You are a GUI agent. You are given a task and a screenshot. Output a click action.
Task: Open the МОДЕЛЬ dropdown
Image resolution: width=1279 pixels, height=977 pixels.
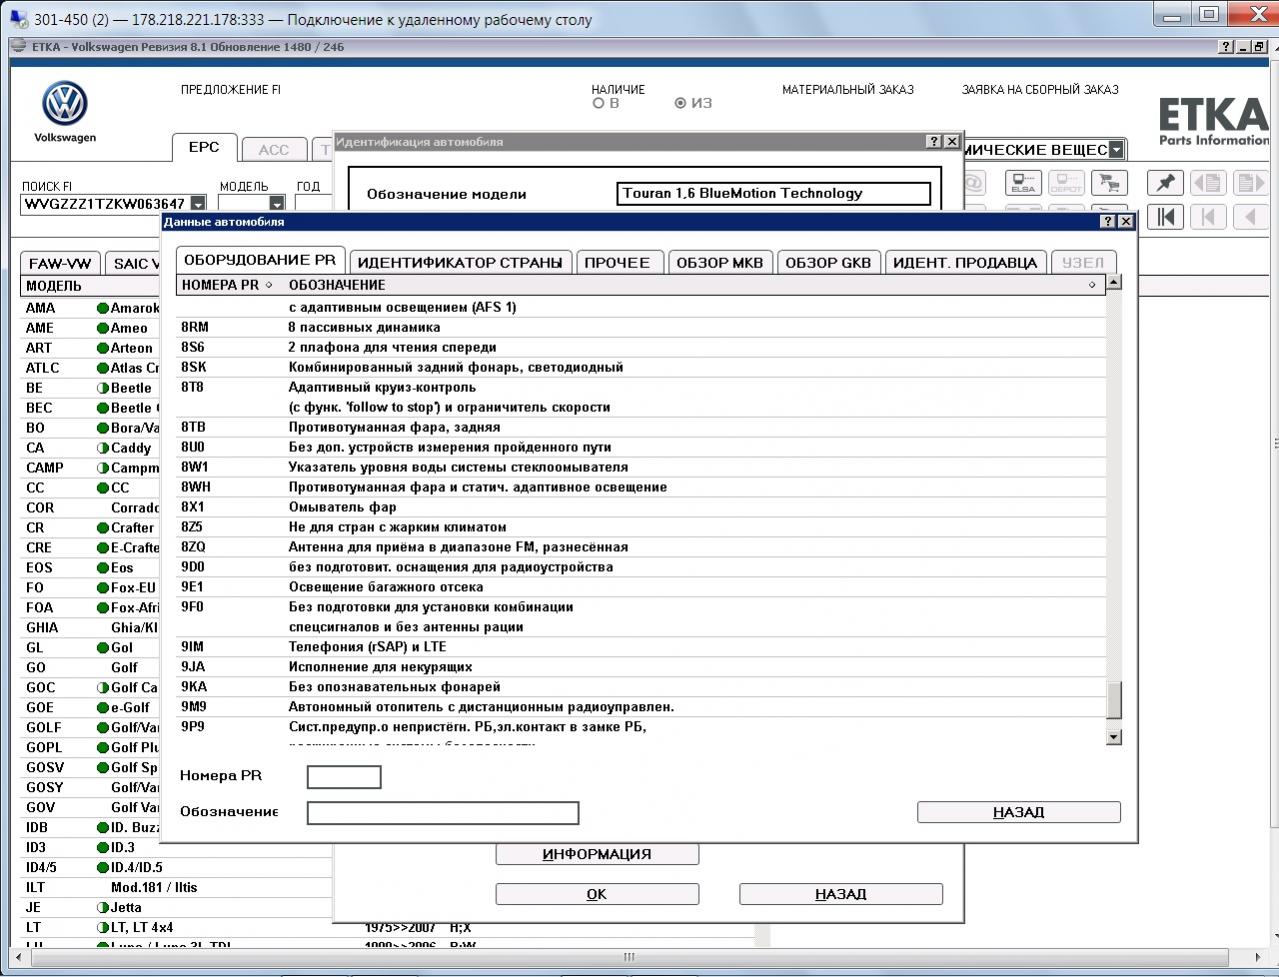pos(279,204)
